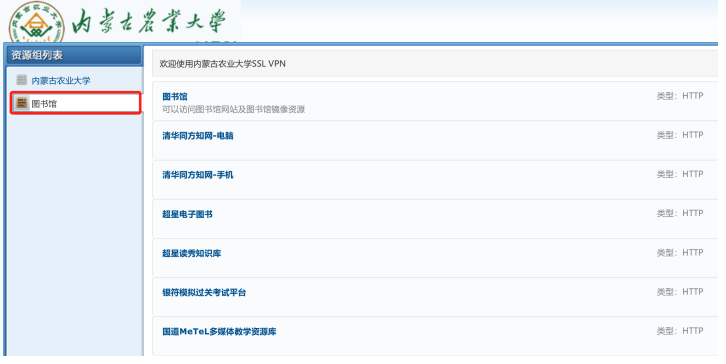Click HTTP type label of 清华同方知网-电脑 row
The image size is (726, 364).
[x=680, y=135]
